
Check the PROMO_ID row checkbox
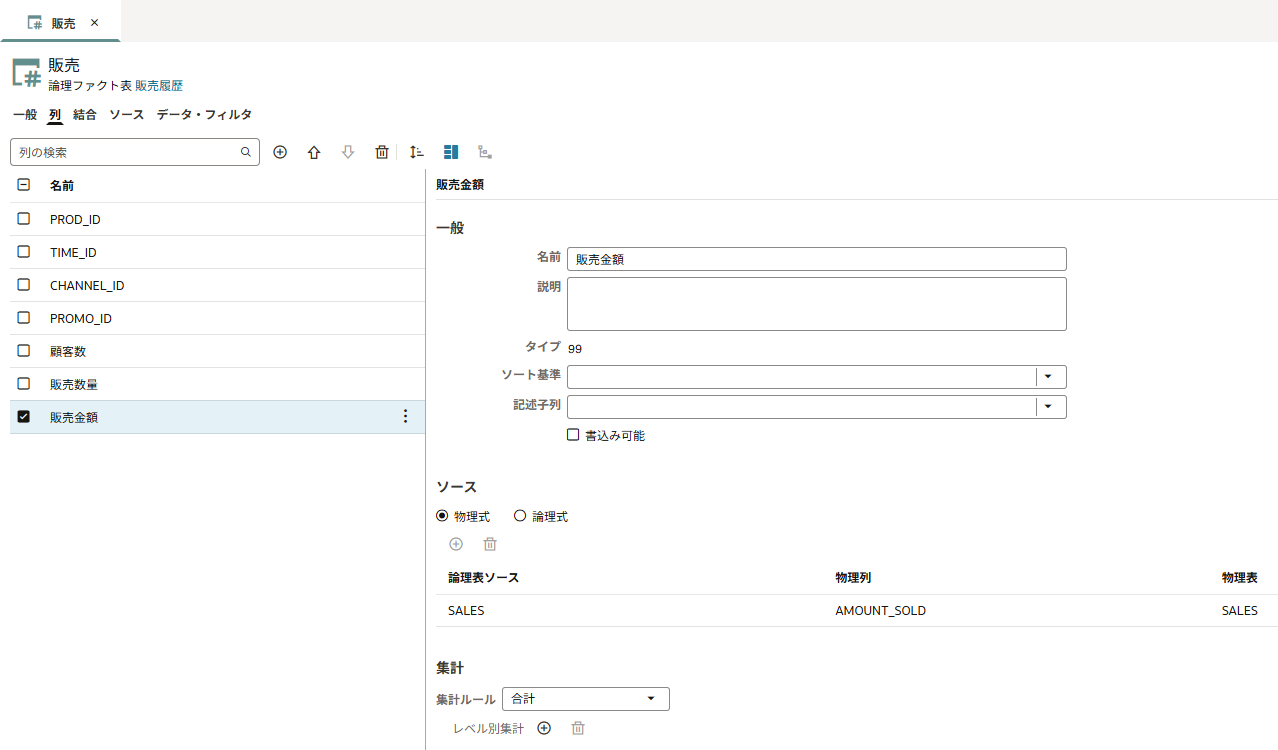click(24, 317)
